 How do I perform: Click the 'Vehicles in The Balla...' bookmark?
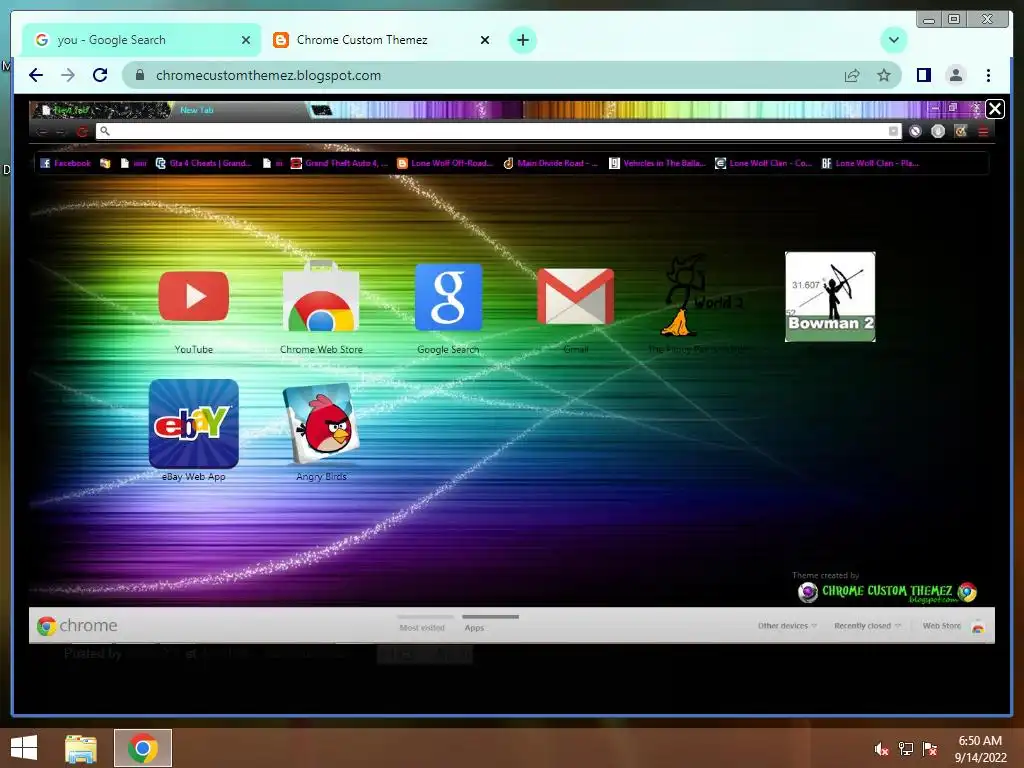click(x=657, y=163)
